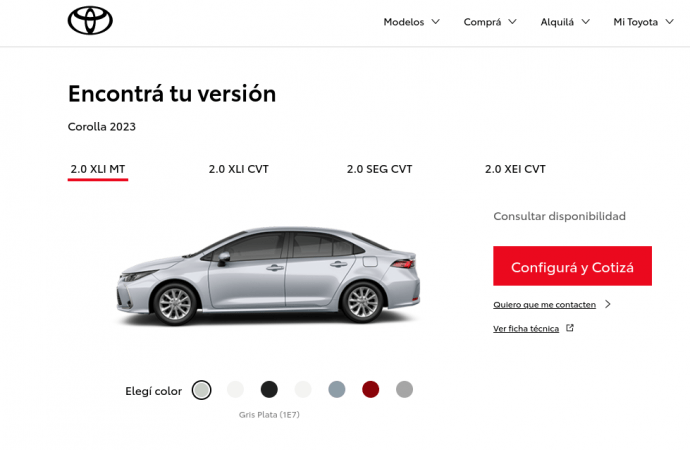Click the external-link icon beside Ver ficha técnica
Viewport: 690px width, 450px height.
tap(570, 328)
